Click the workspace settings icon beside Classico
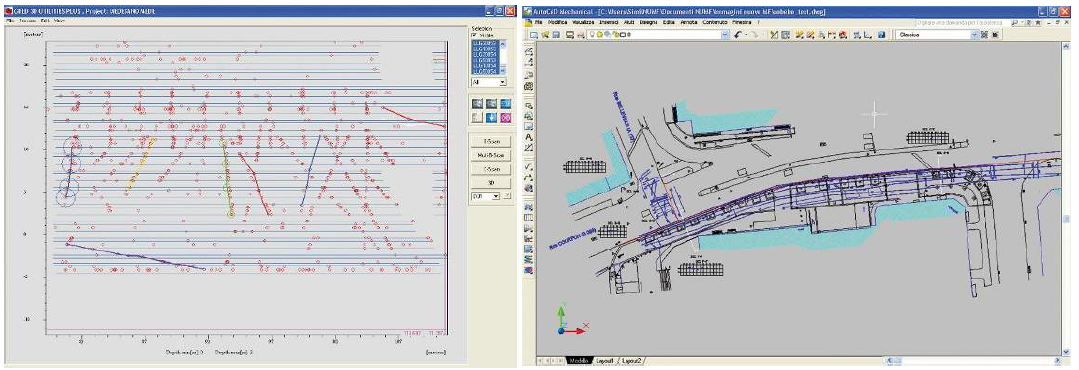1079x370 pixels. click(984, 34)
